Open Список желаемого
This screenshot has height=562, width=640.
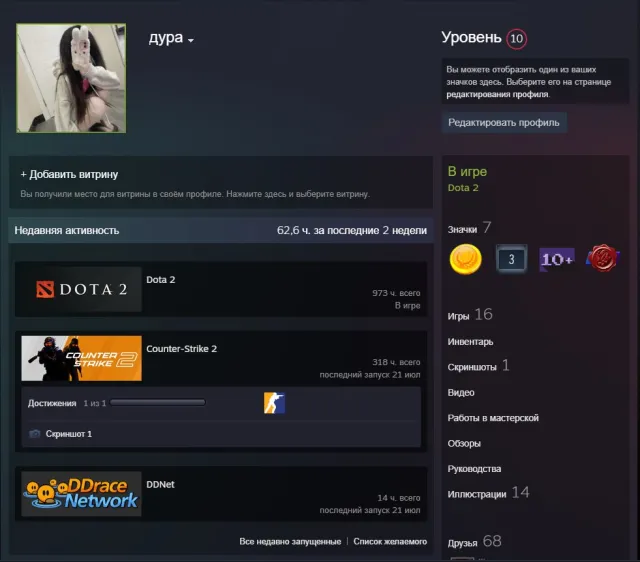pyautogui.click(x=390, y=541)
